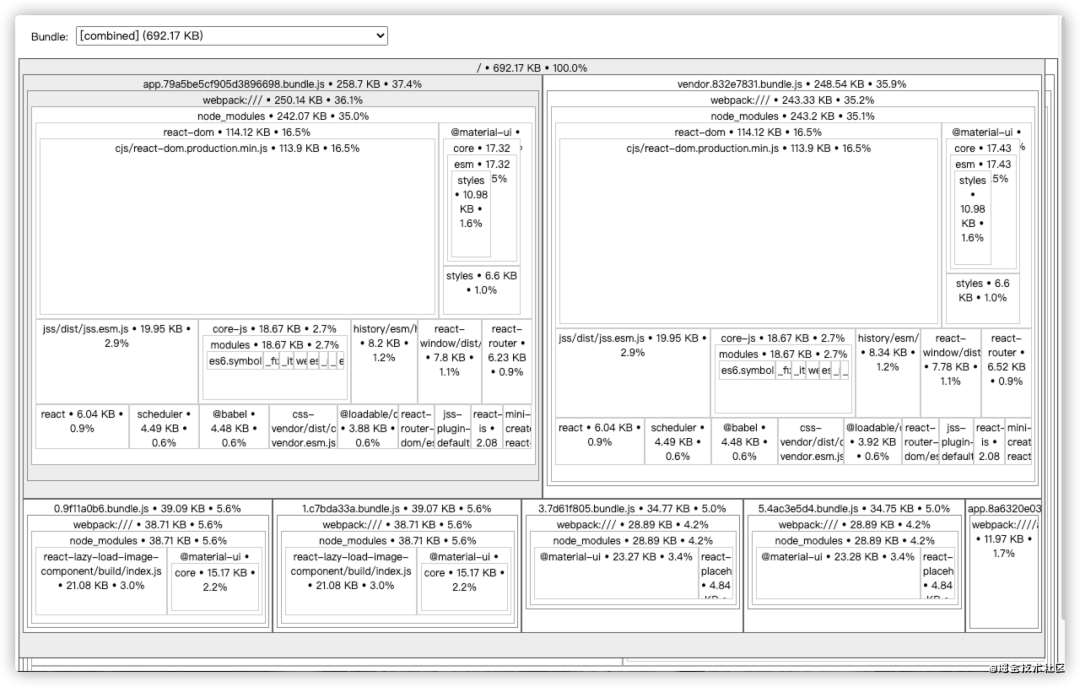Click webpack:/// 243.33 KB in vendor bundle
Image resolution: width=1080 pixels, height=687 pixels.
(x=792, y=100)
